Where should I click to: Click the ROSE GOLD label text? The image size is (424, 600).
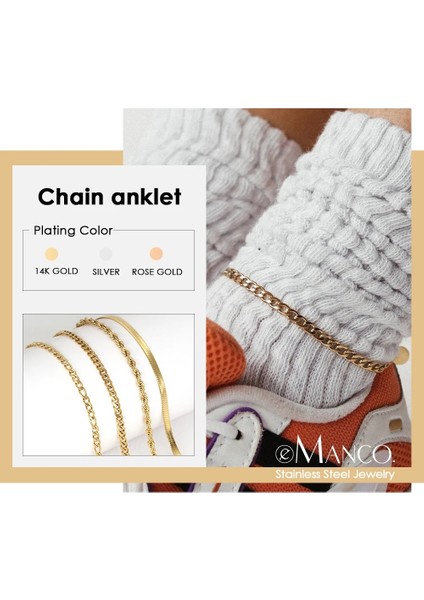157,272
